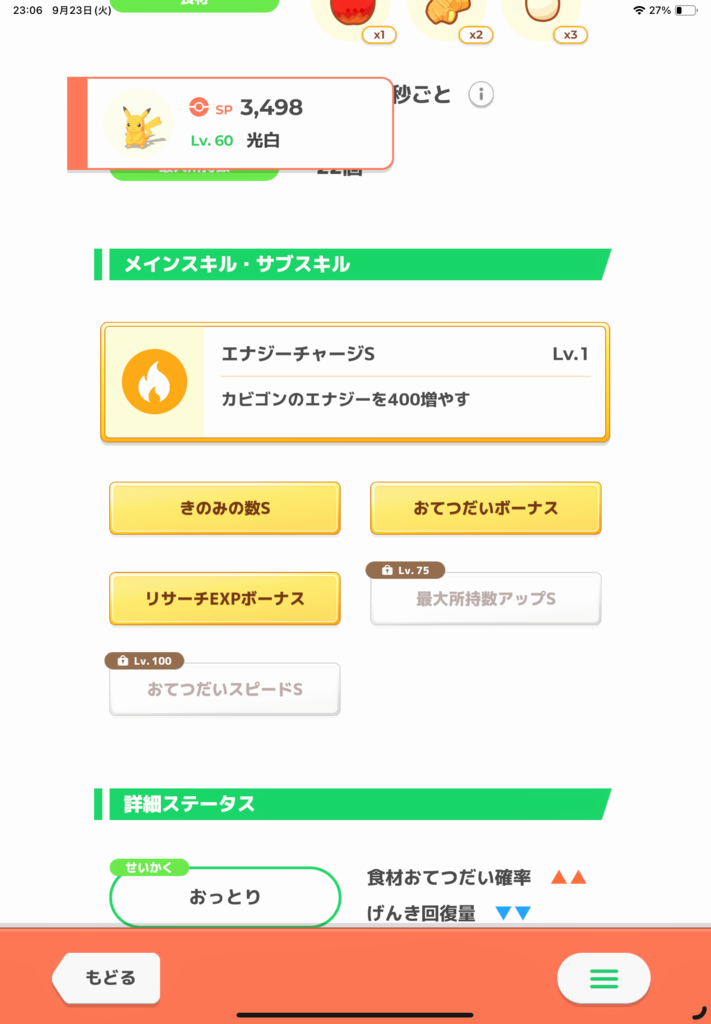
Task: Tap the Lv. 100 lock badge
Action: coord(144,661)
